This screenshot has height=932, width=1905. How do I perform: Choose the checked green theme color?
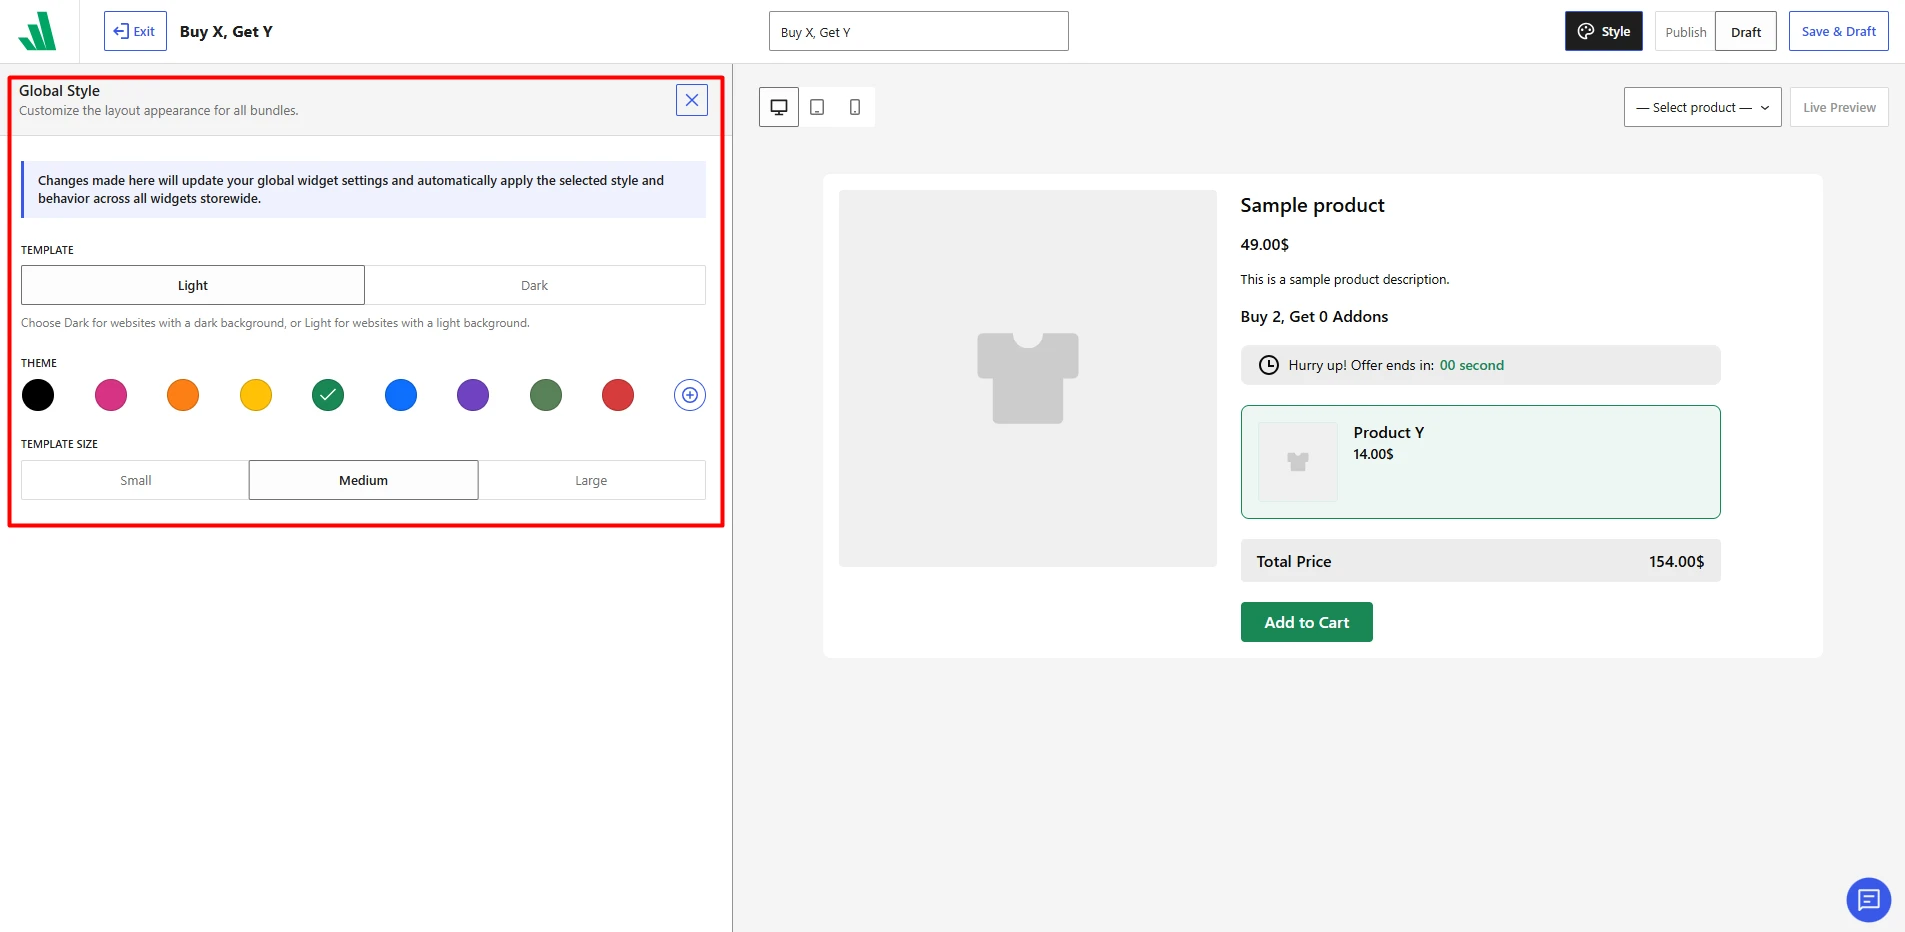click(x=328, y=395)
